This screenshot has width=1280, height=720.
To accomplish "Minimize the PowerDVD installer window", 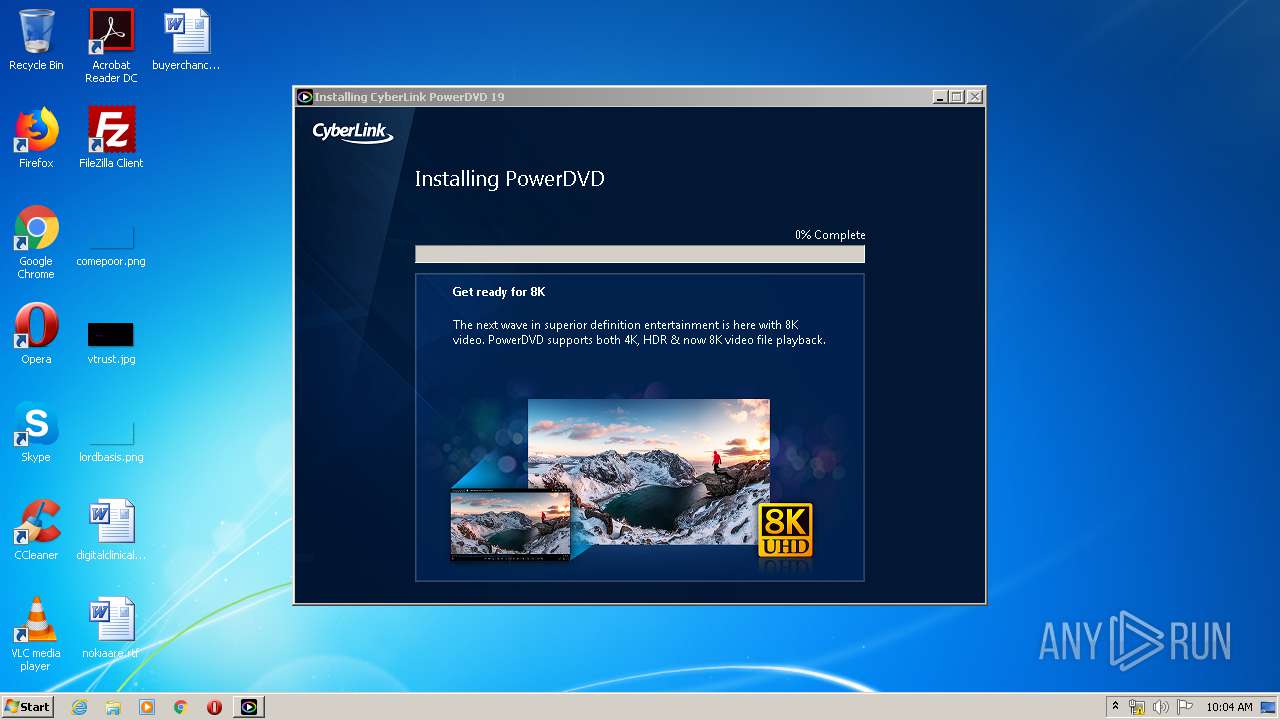I will 940,97.
